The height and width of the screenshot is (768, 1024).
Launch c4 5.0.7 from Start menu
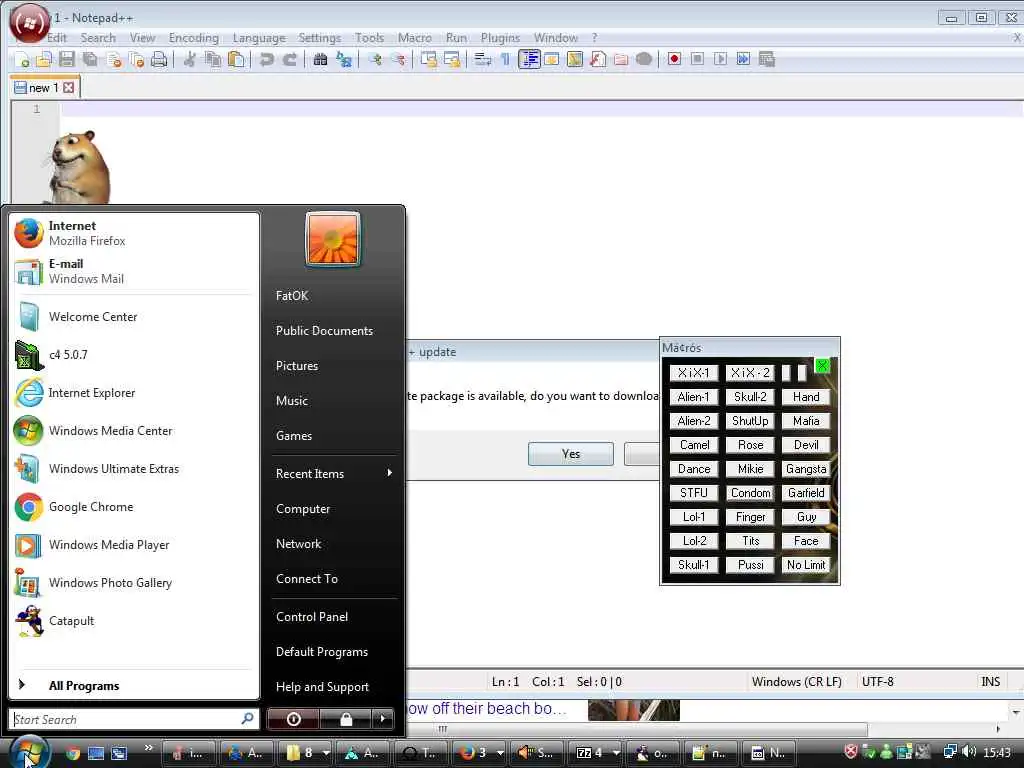(134, 355)
